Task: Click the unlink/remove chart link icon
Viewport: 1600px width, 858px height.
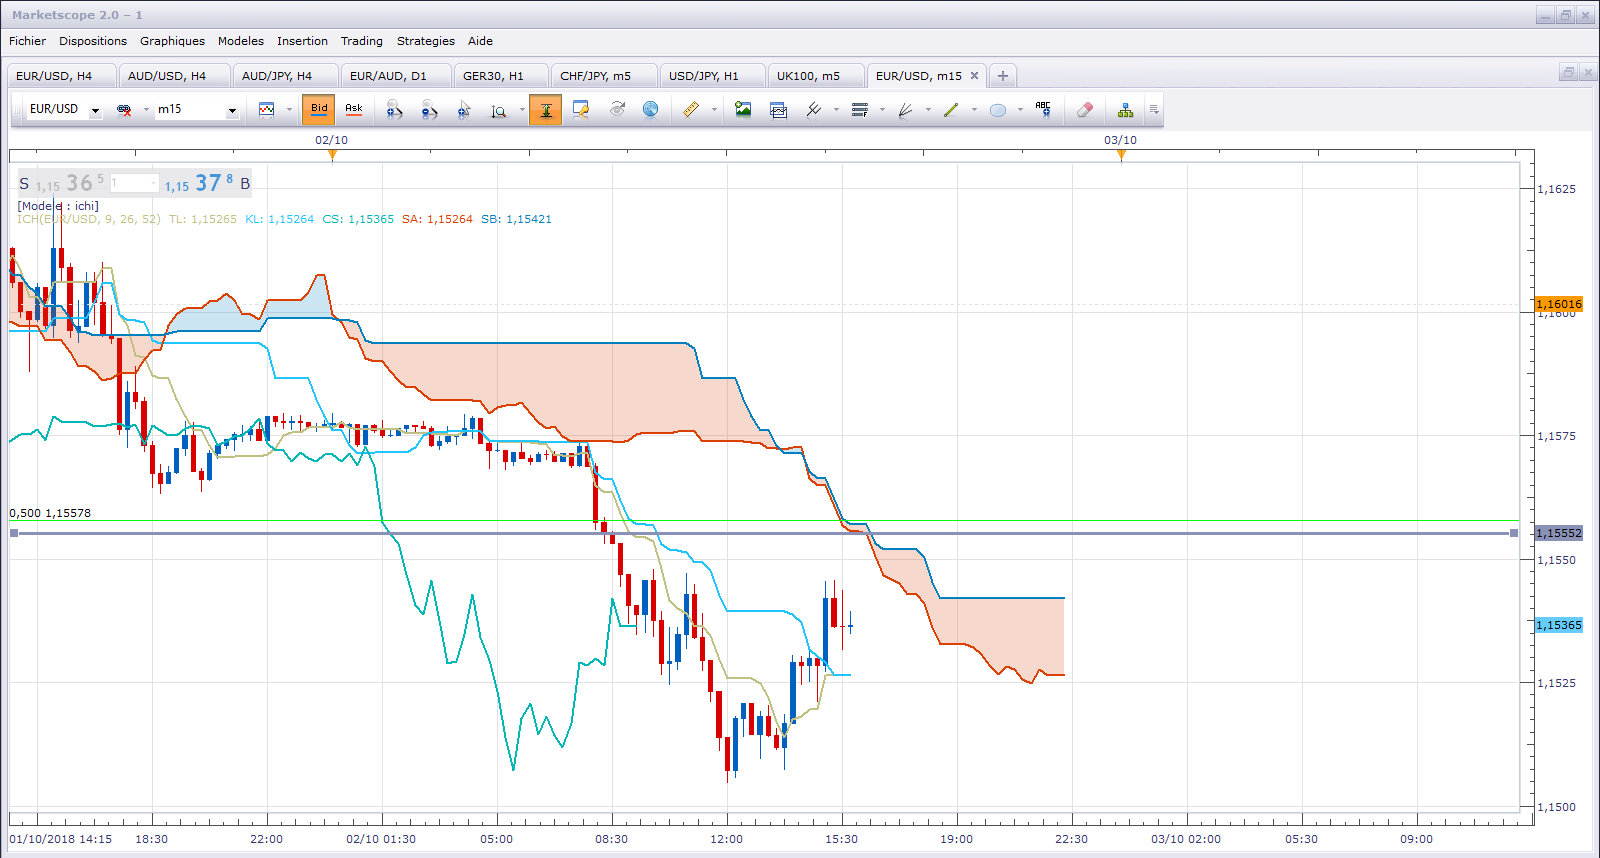Action: pyautogui.click(x=124, y=110)
